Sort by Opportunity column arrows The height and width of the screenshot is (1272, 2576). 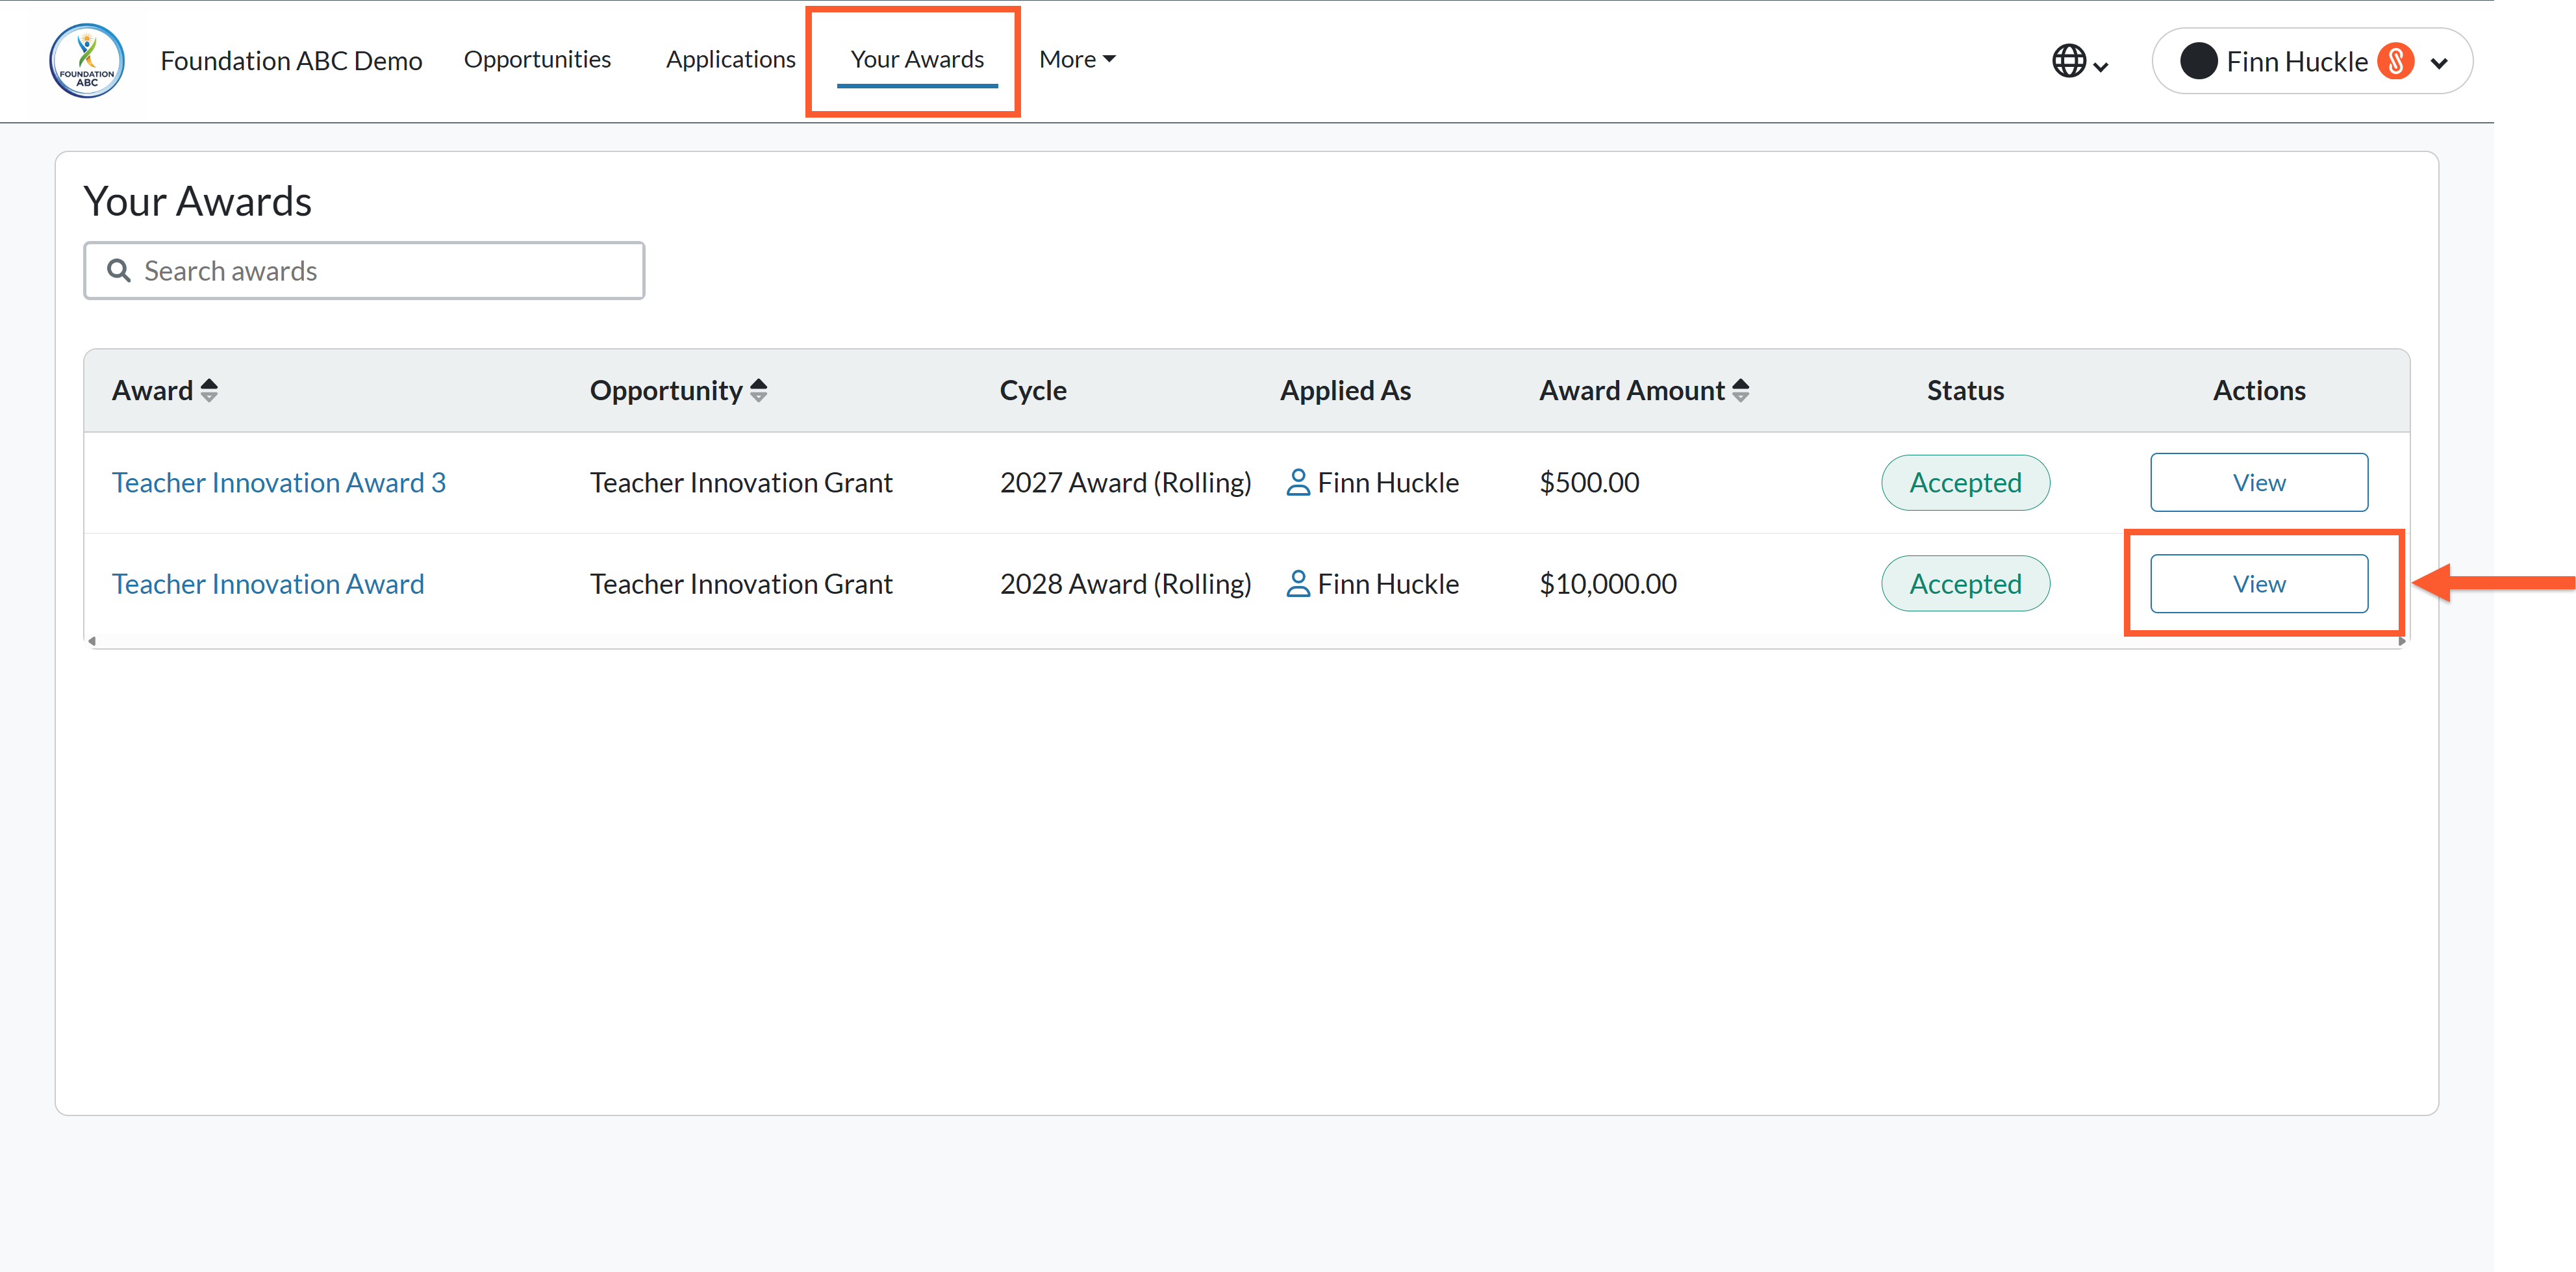[759, 390]
